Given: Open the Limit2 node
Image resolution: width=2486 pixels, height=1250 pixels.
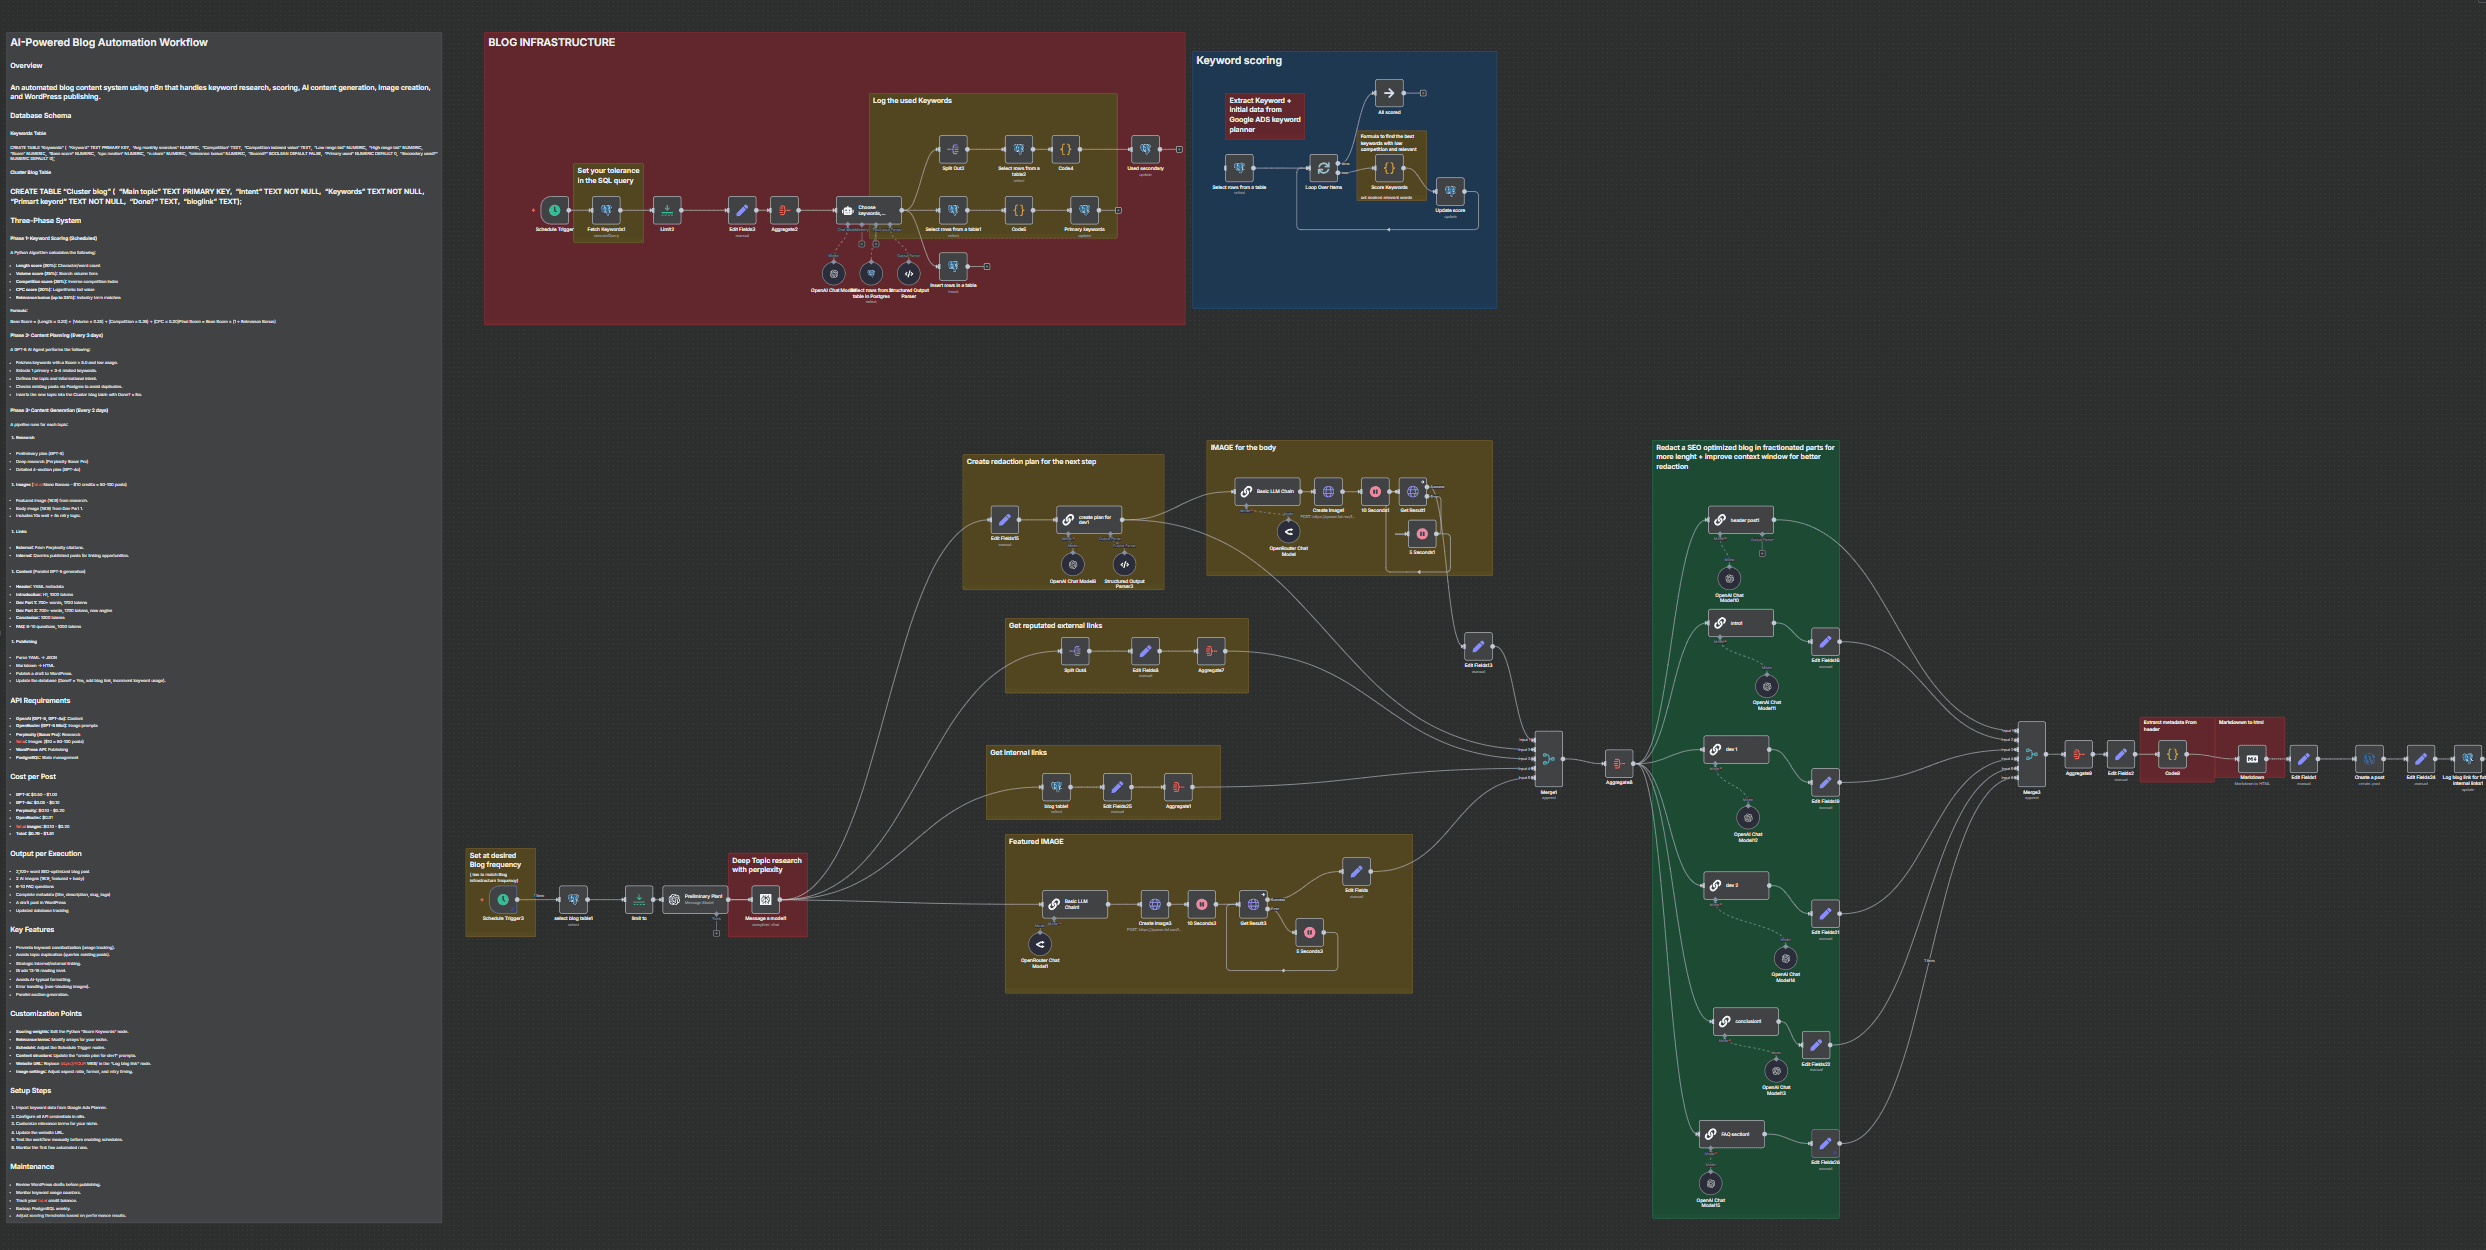Looking at the screenshot, I should click(x=667, y=210).
